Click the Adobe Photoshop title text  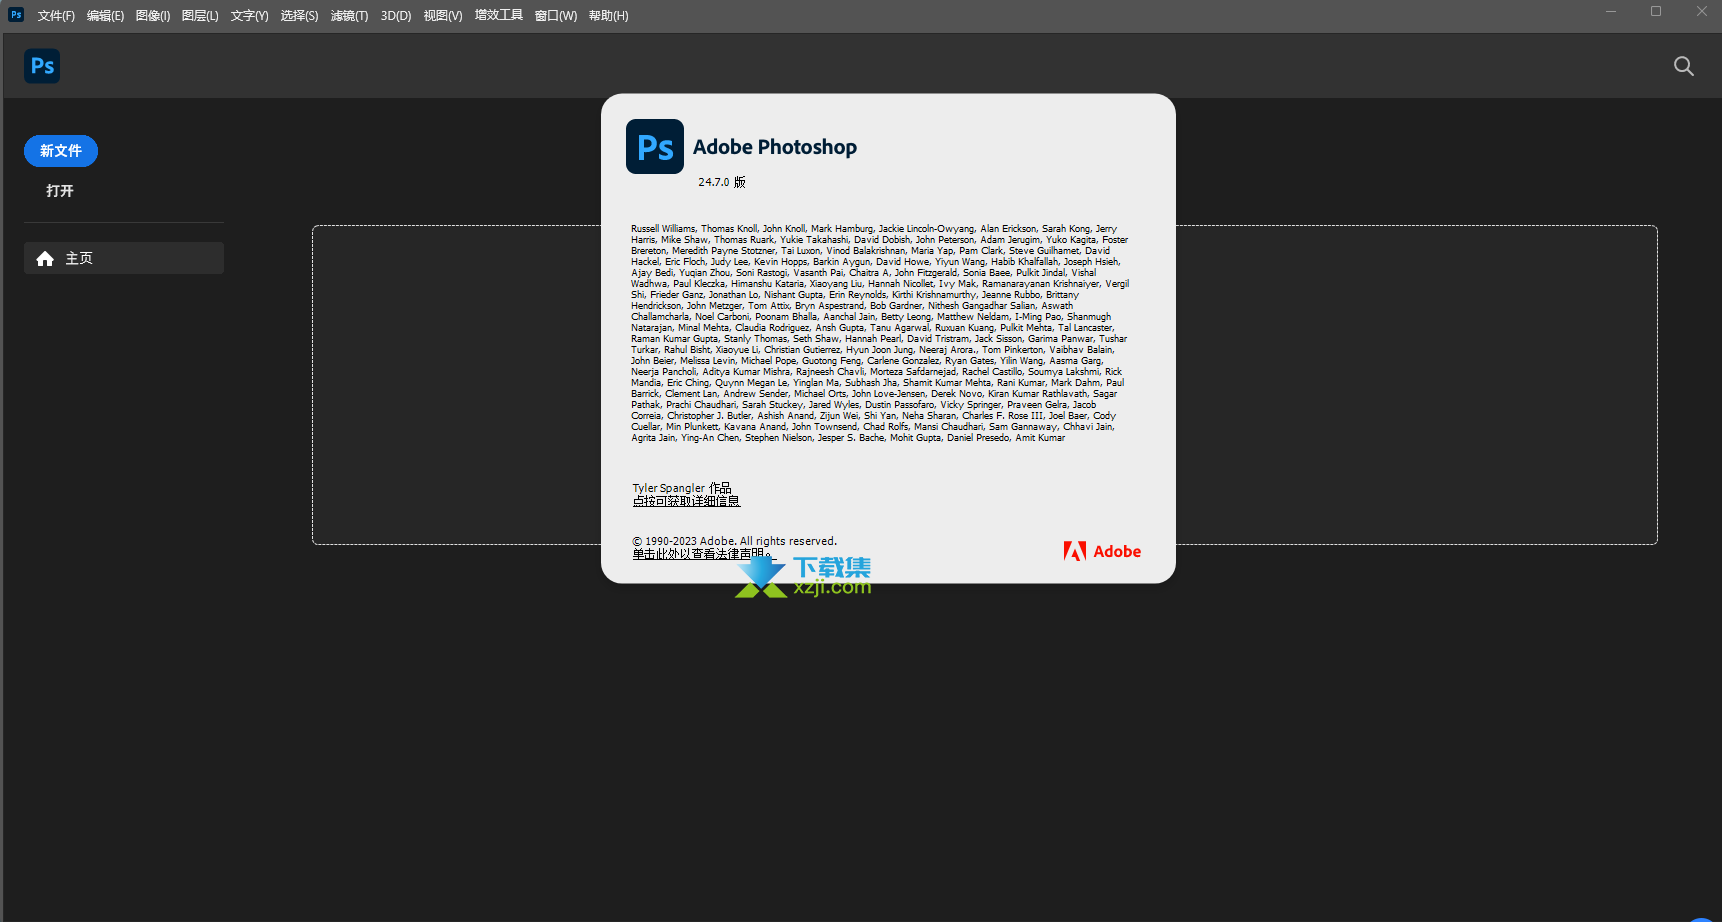775,147
